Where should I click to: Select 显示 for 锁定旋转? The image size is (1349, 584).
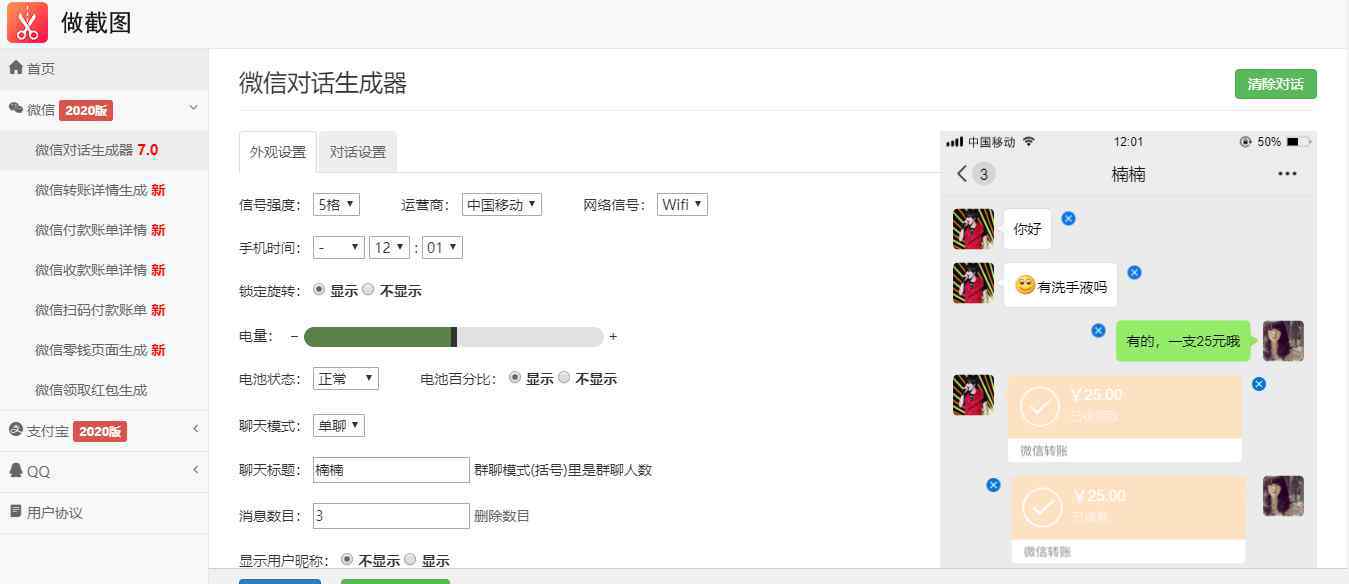pyautogui.click(x=319, y=289)
